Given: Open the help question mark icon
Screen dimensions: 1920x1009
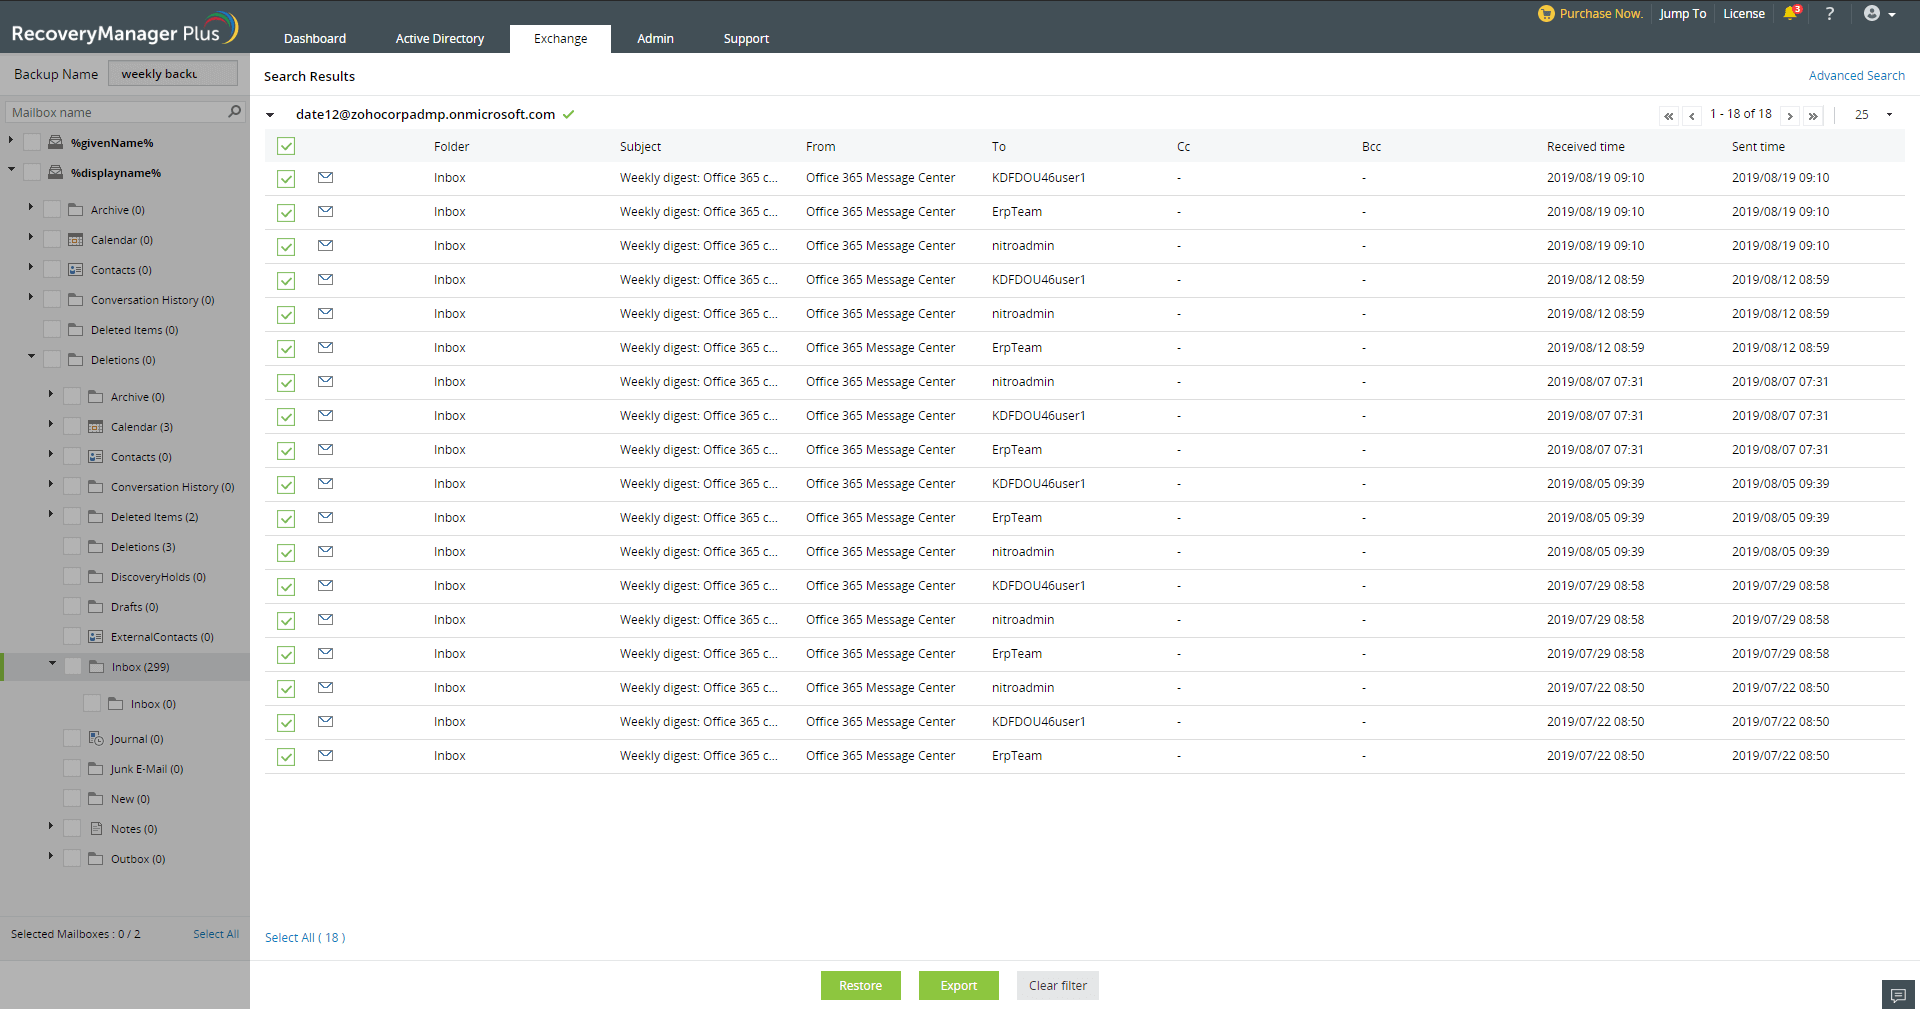Looking at the screenshot, I should pyautogui.click(x=1829, y=13).
